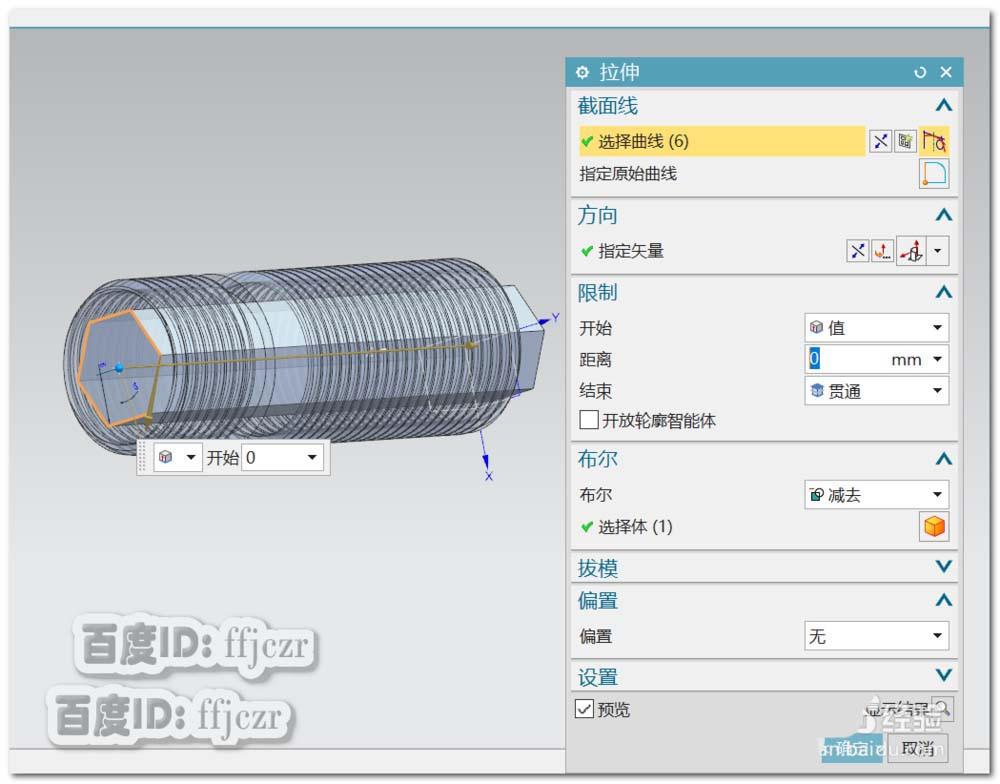Viewport: 1000px width, 784px height.
Task: Select the sketch section icon under 截面线
Action: (934, 173)
